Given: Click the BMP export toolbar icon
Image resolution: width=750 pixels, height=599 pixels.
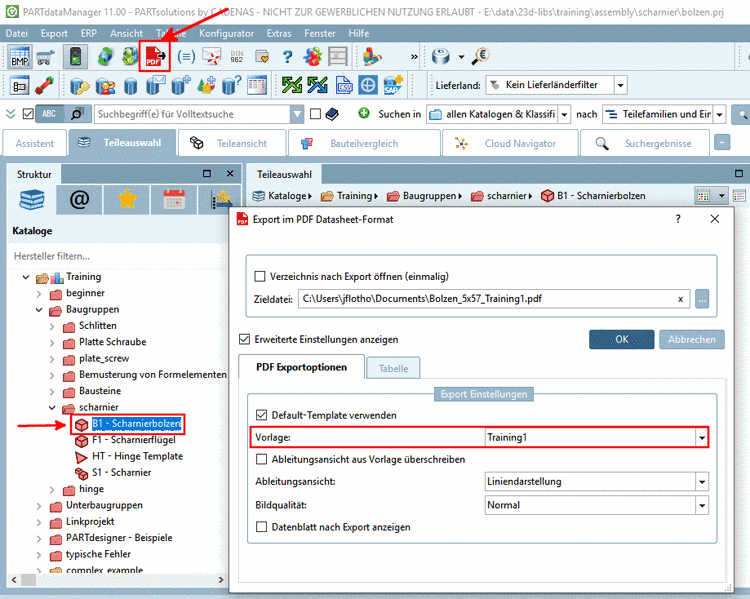Looking at the screenshot, I should [x=20, y=57].
